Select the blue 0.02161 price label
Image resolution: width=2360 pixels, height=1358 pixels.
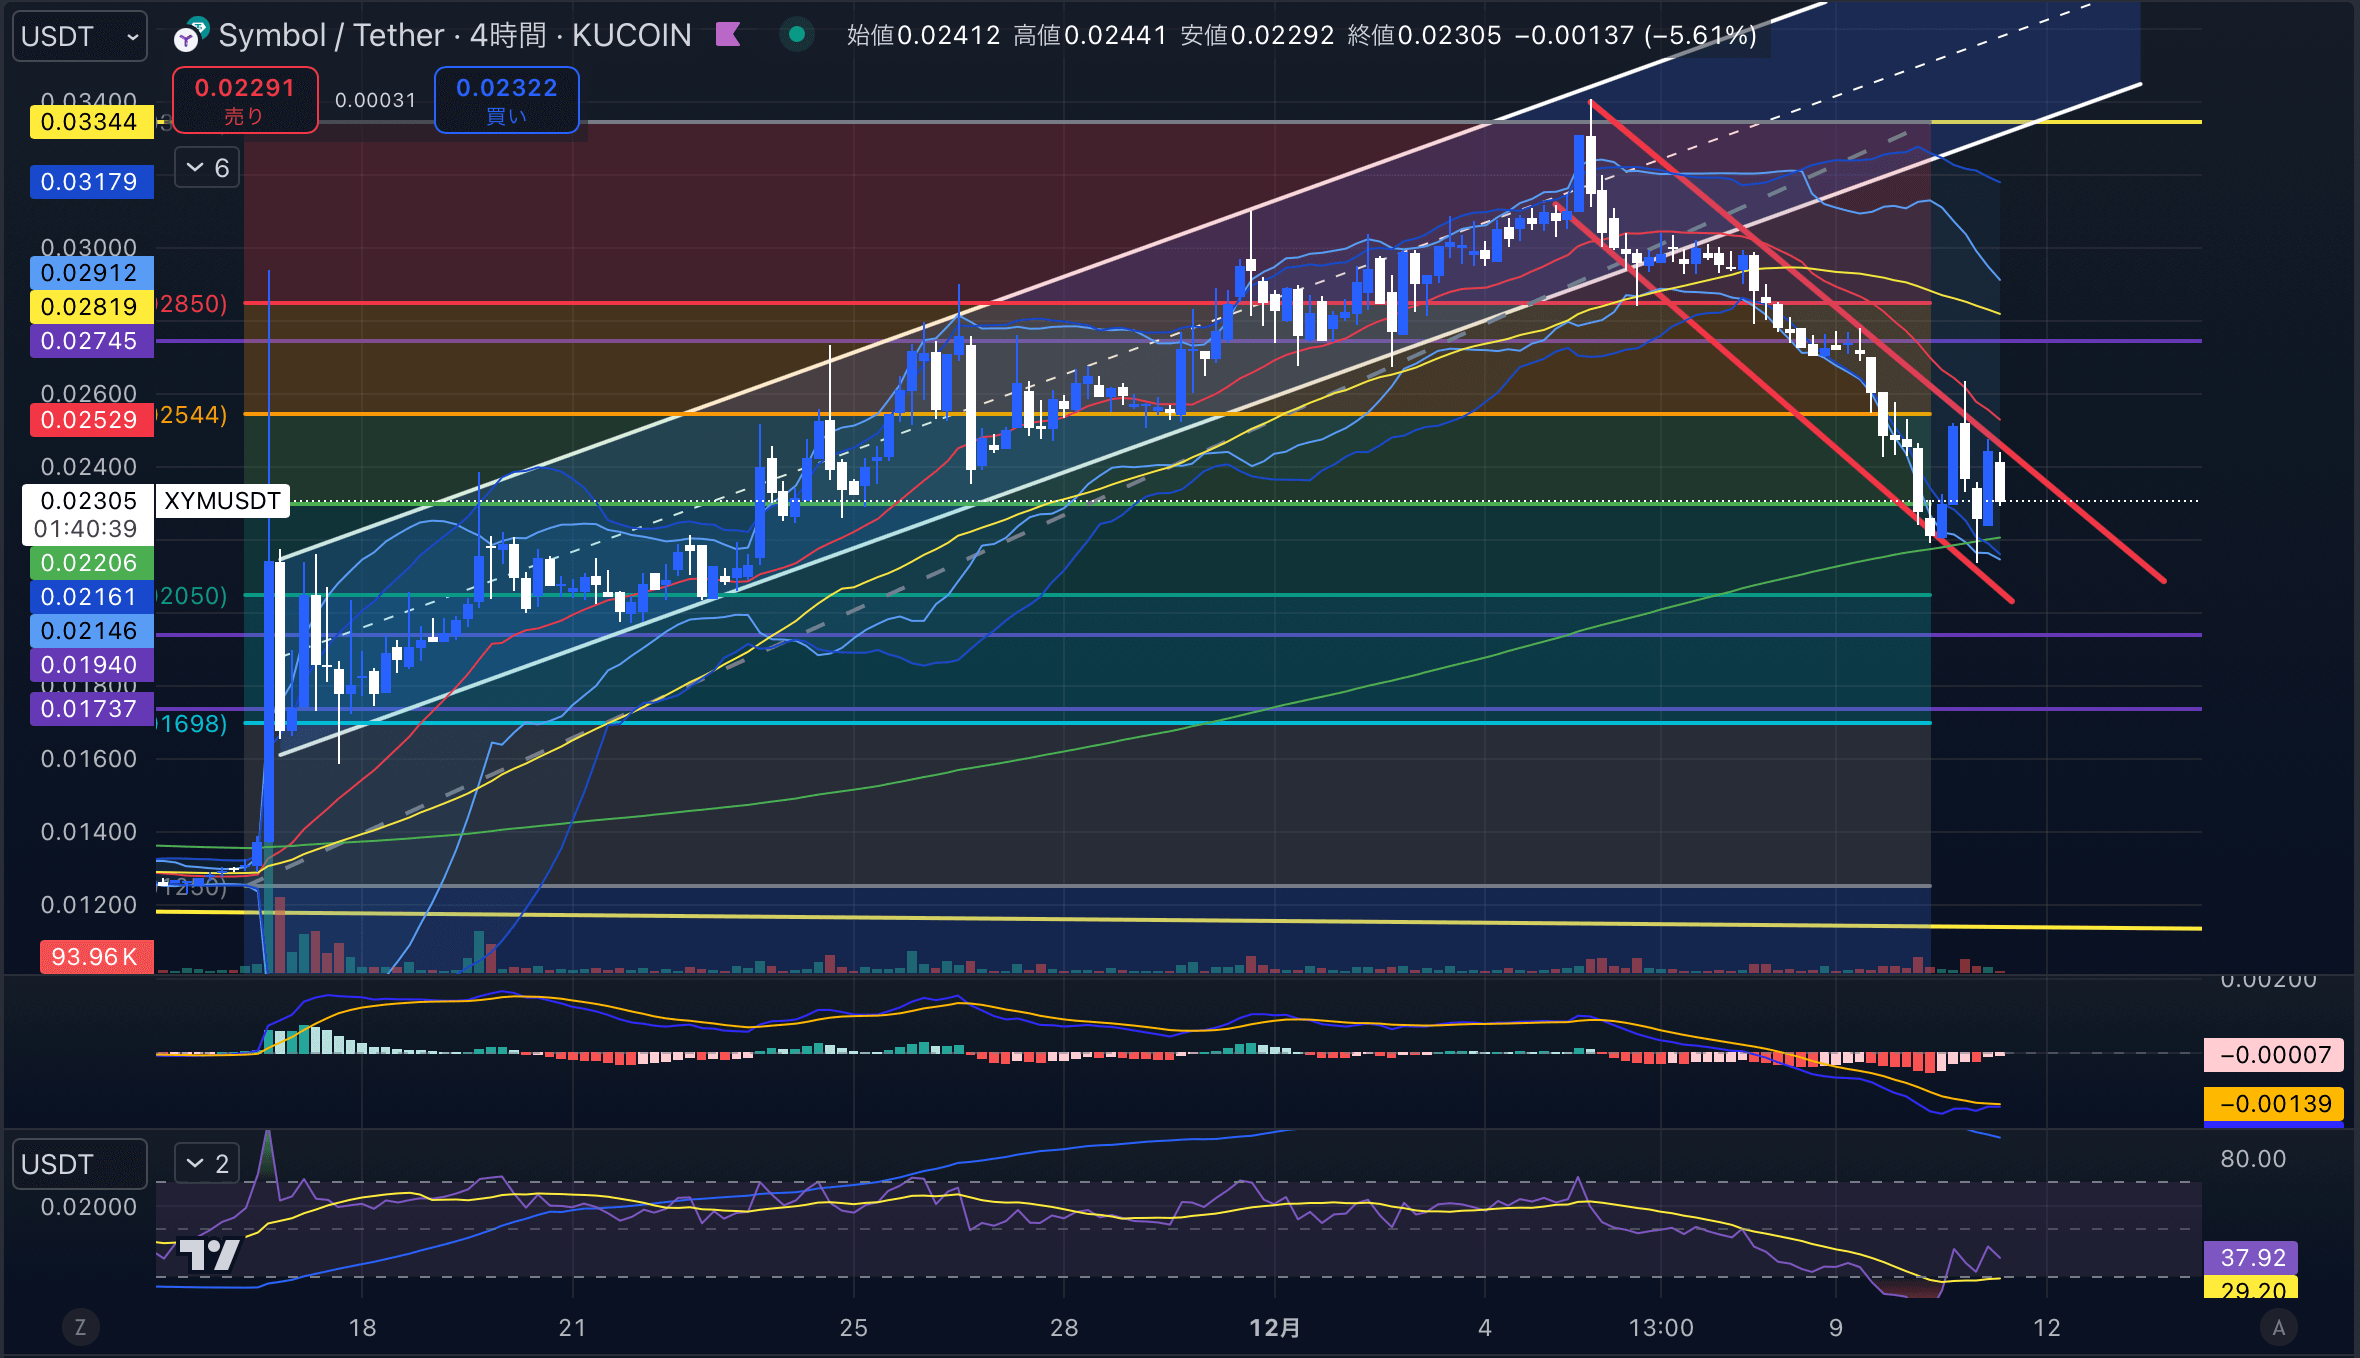point(91,597)
